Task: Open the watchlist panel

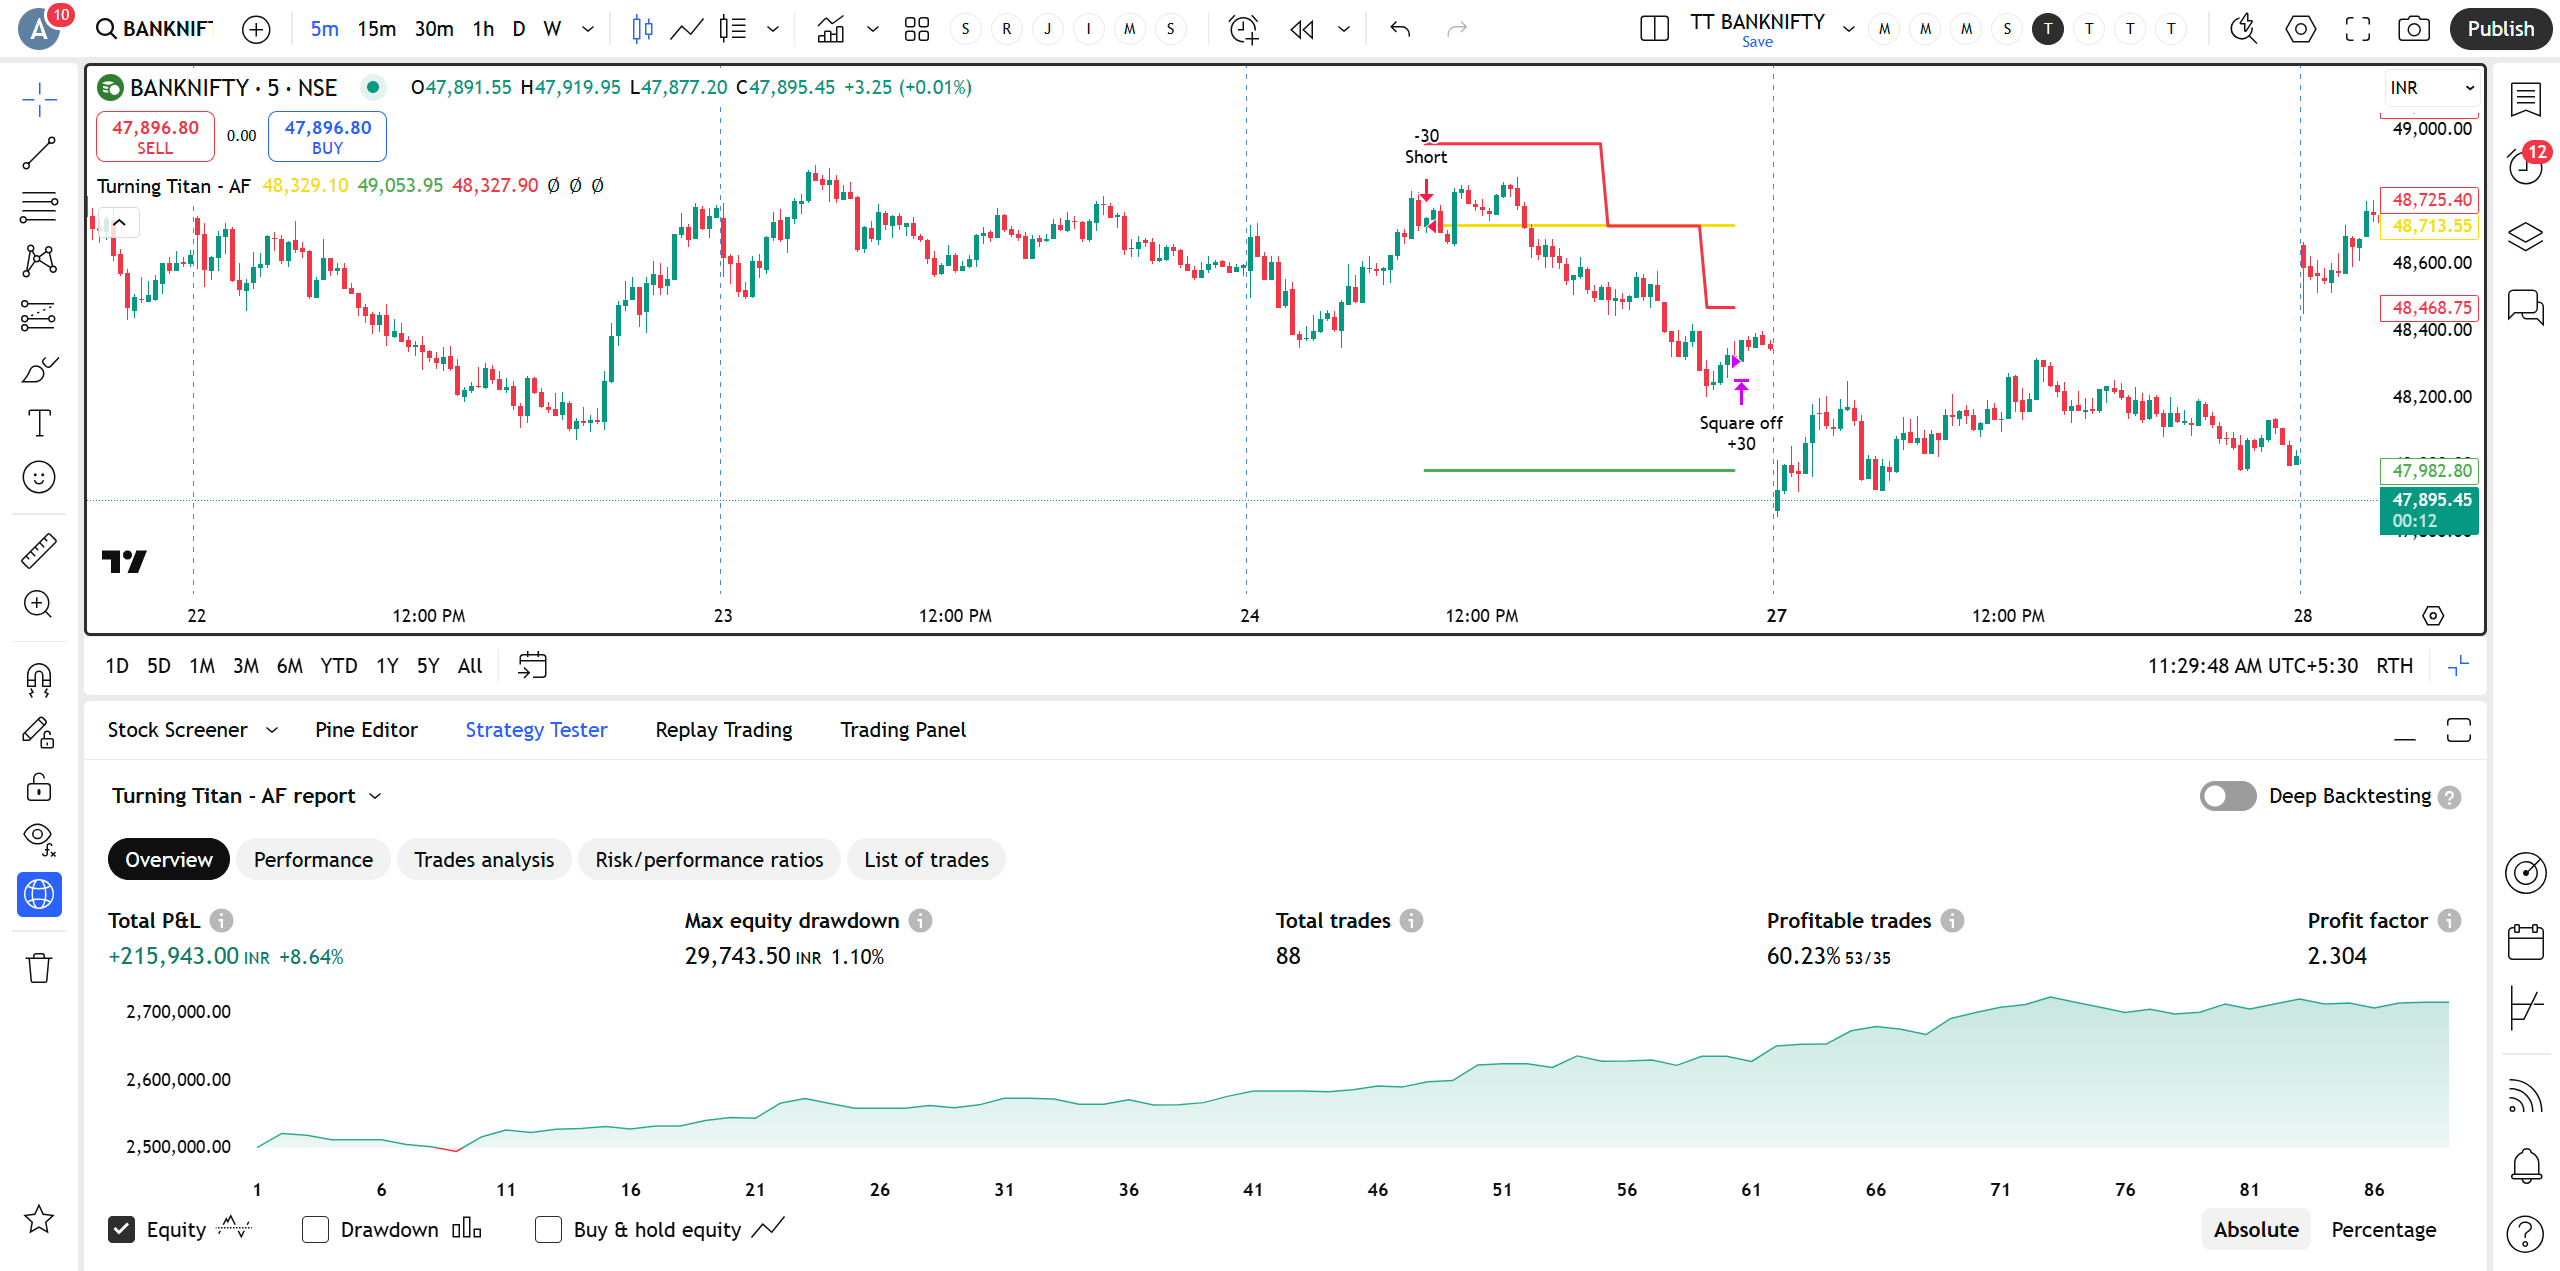Action: point(2526,99)
